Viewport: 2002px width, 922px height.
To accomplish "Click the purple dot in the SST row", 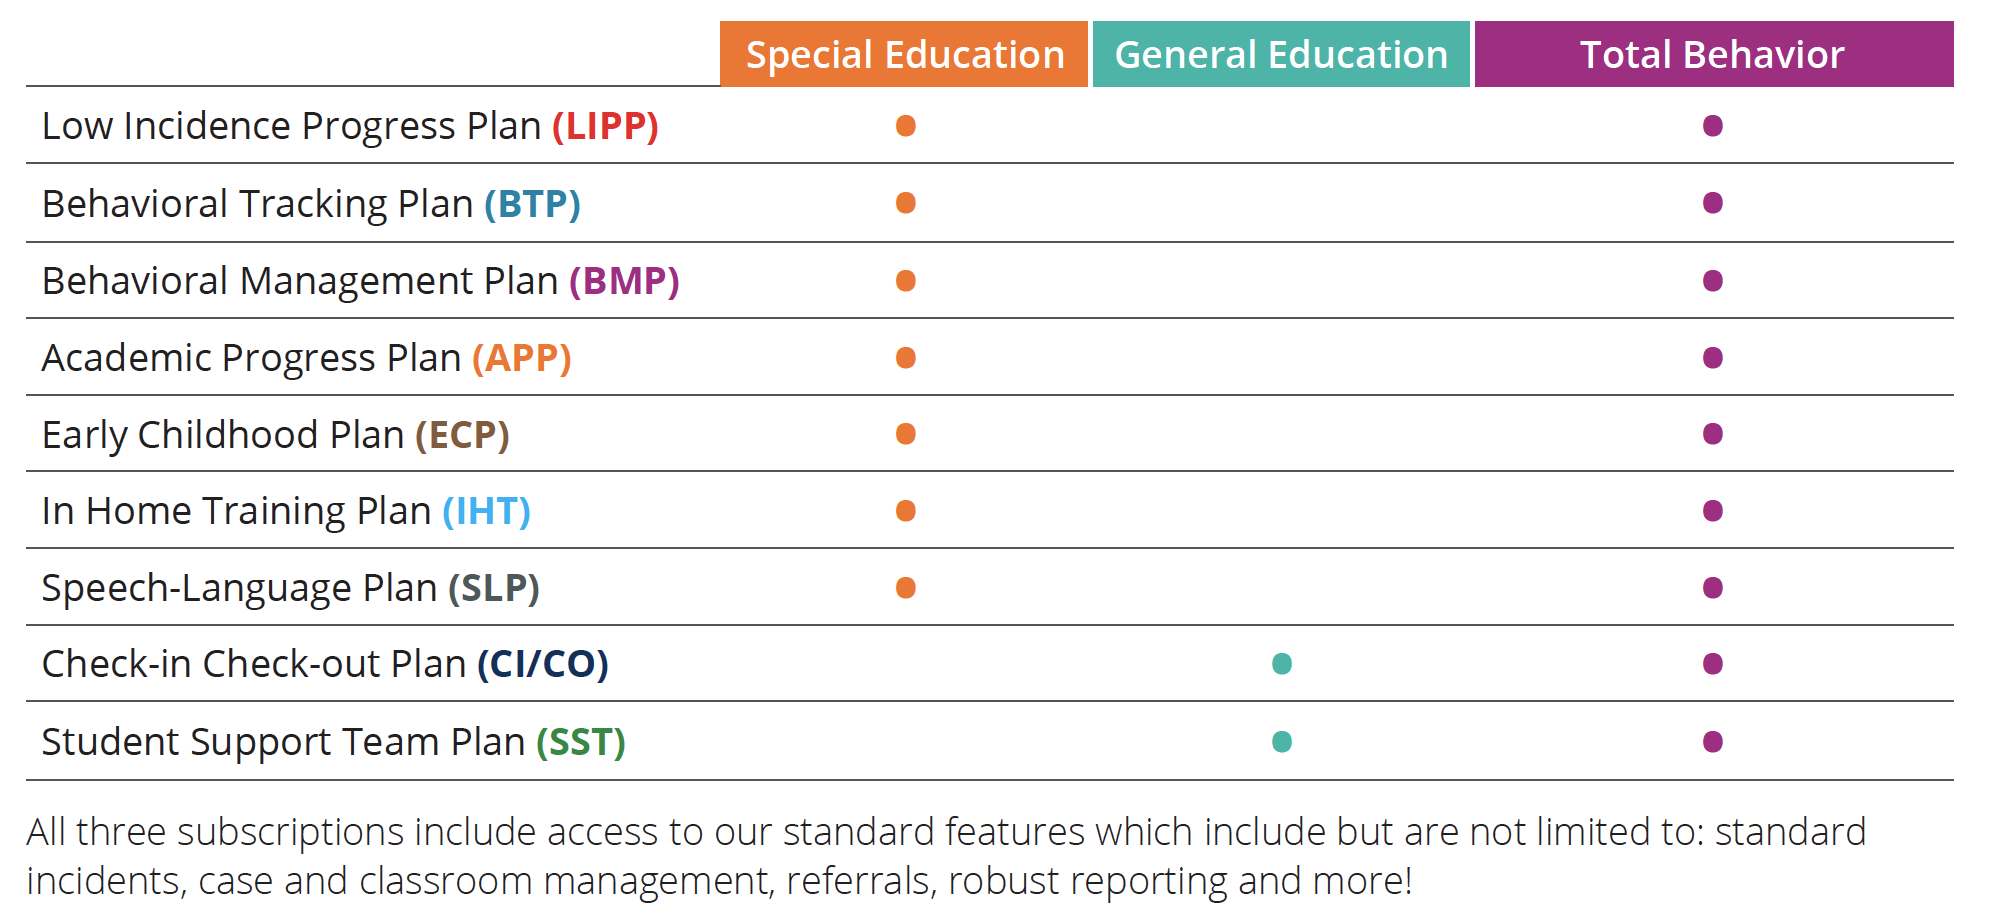I will coord(1713,742).
